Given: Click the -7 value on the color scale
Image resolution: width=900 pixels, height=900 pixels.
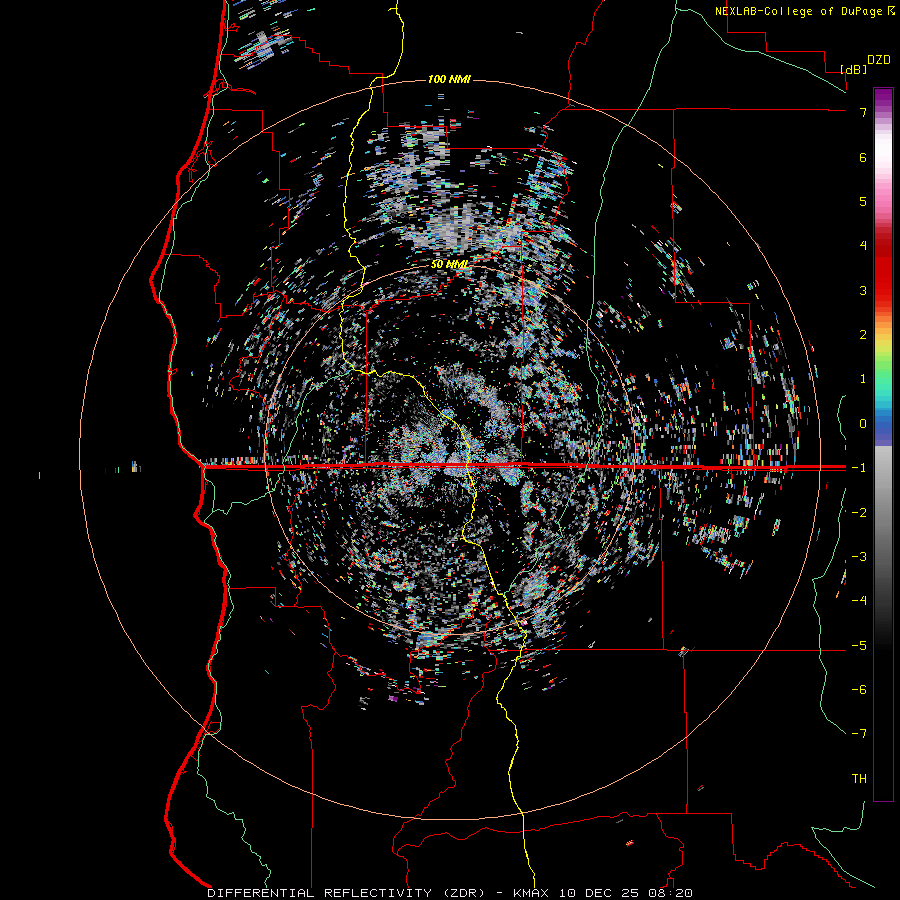Looking at the screenshot, I should [x=859, y=734].
